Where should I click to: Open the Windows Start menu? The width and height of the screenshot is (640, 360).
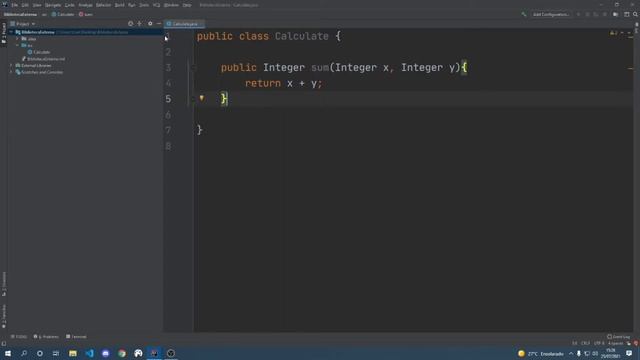point(8,353)
